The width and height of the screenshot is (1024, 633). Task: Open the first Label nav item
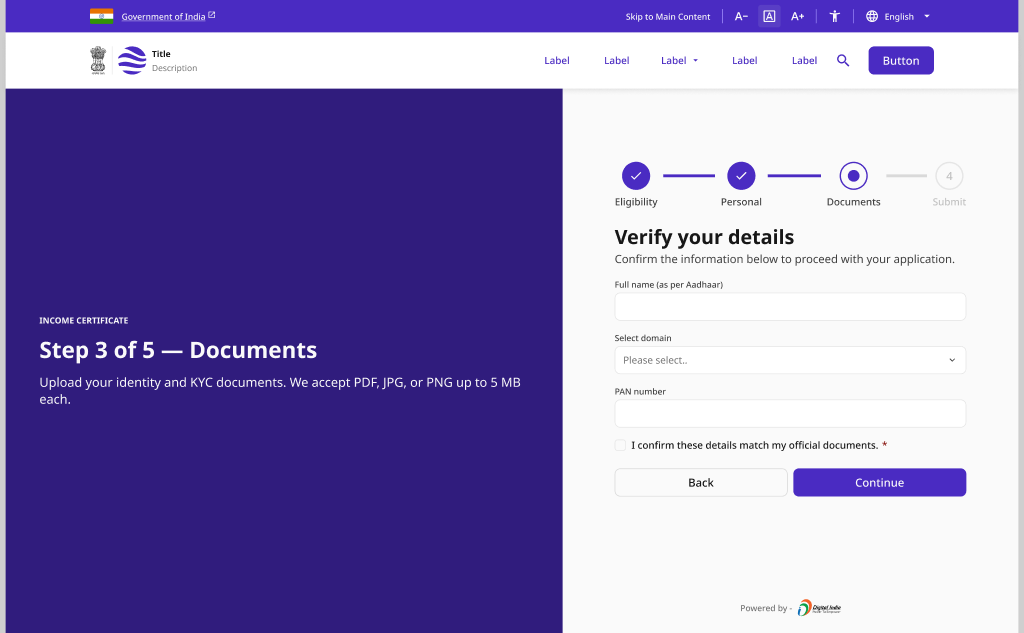pos(556,61)
